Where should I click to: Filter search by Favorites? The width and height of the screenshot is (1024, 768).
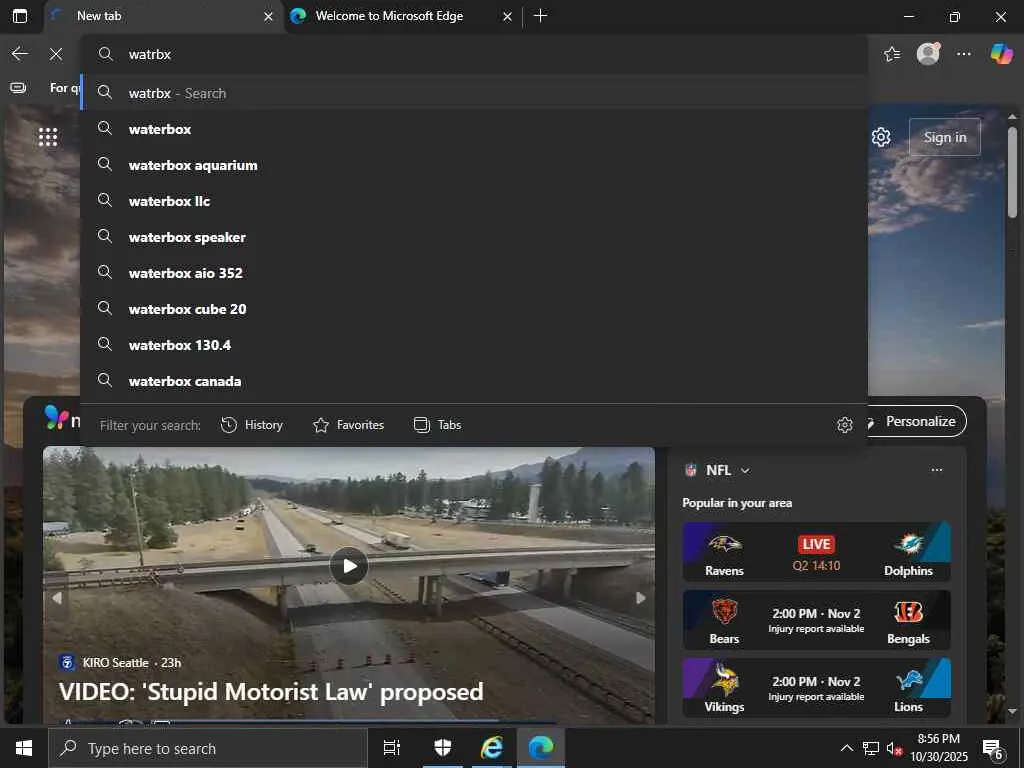[348, 425]
